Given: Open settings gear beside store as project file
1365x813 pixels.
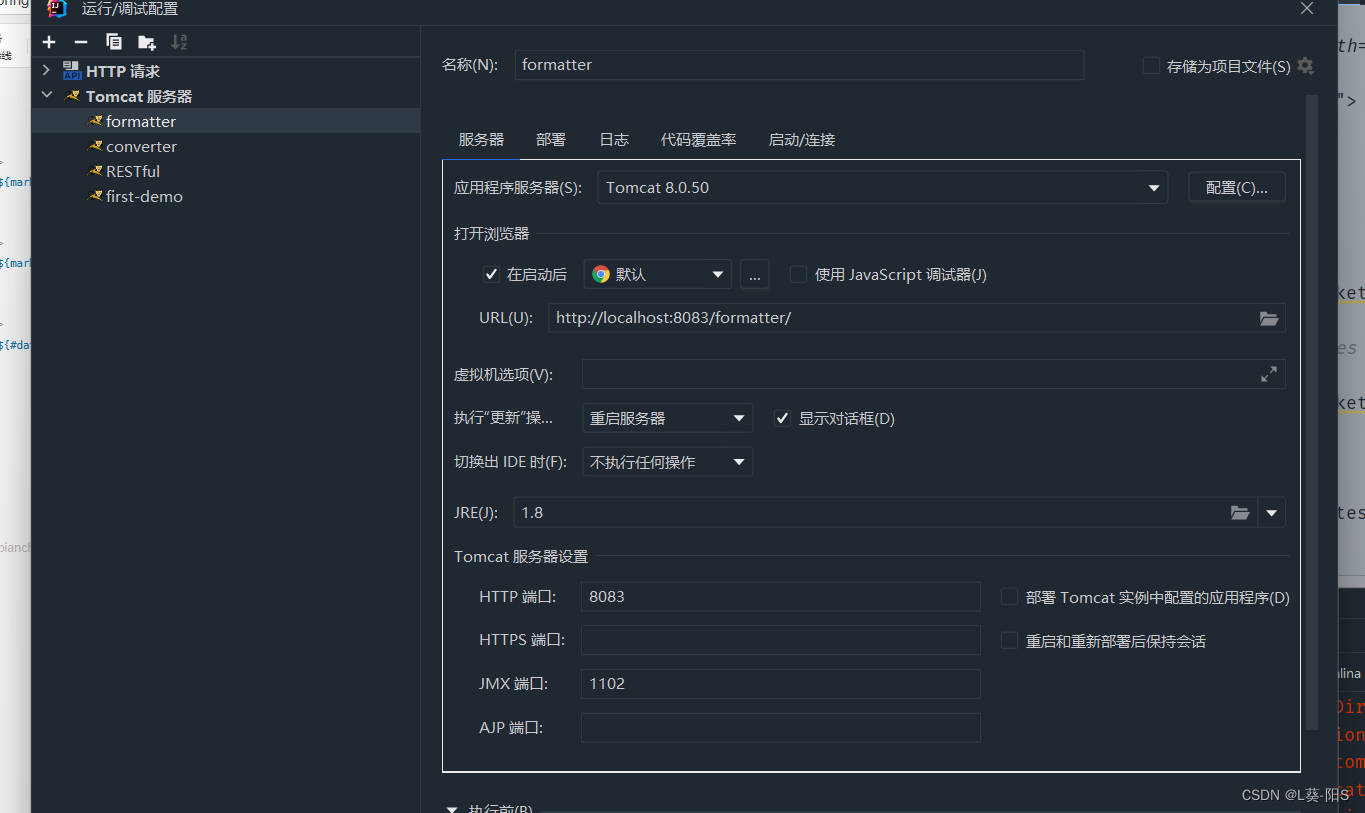Looking at the screenshot, I should [1305, 66].
